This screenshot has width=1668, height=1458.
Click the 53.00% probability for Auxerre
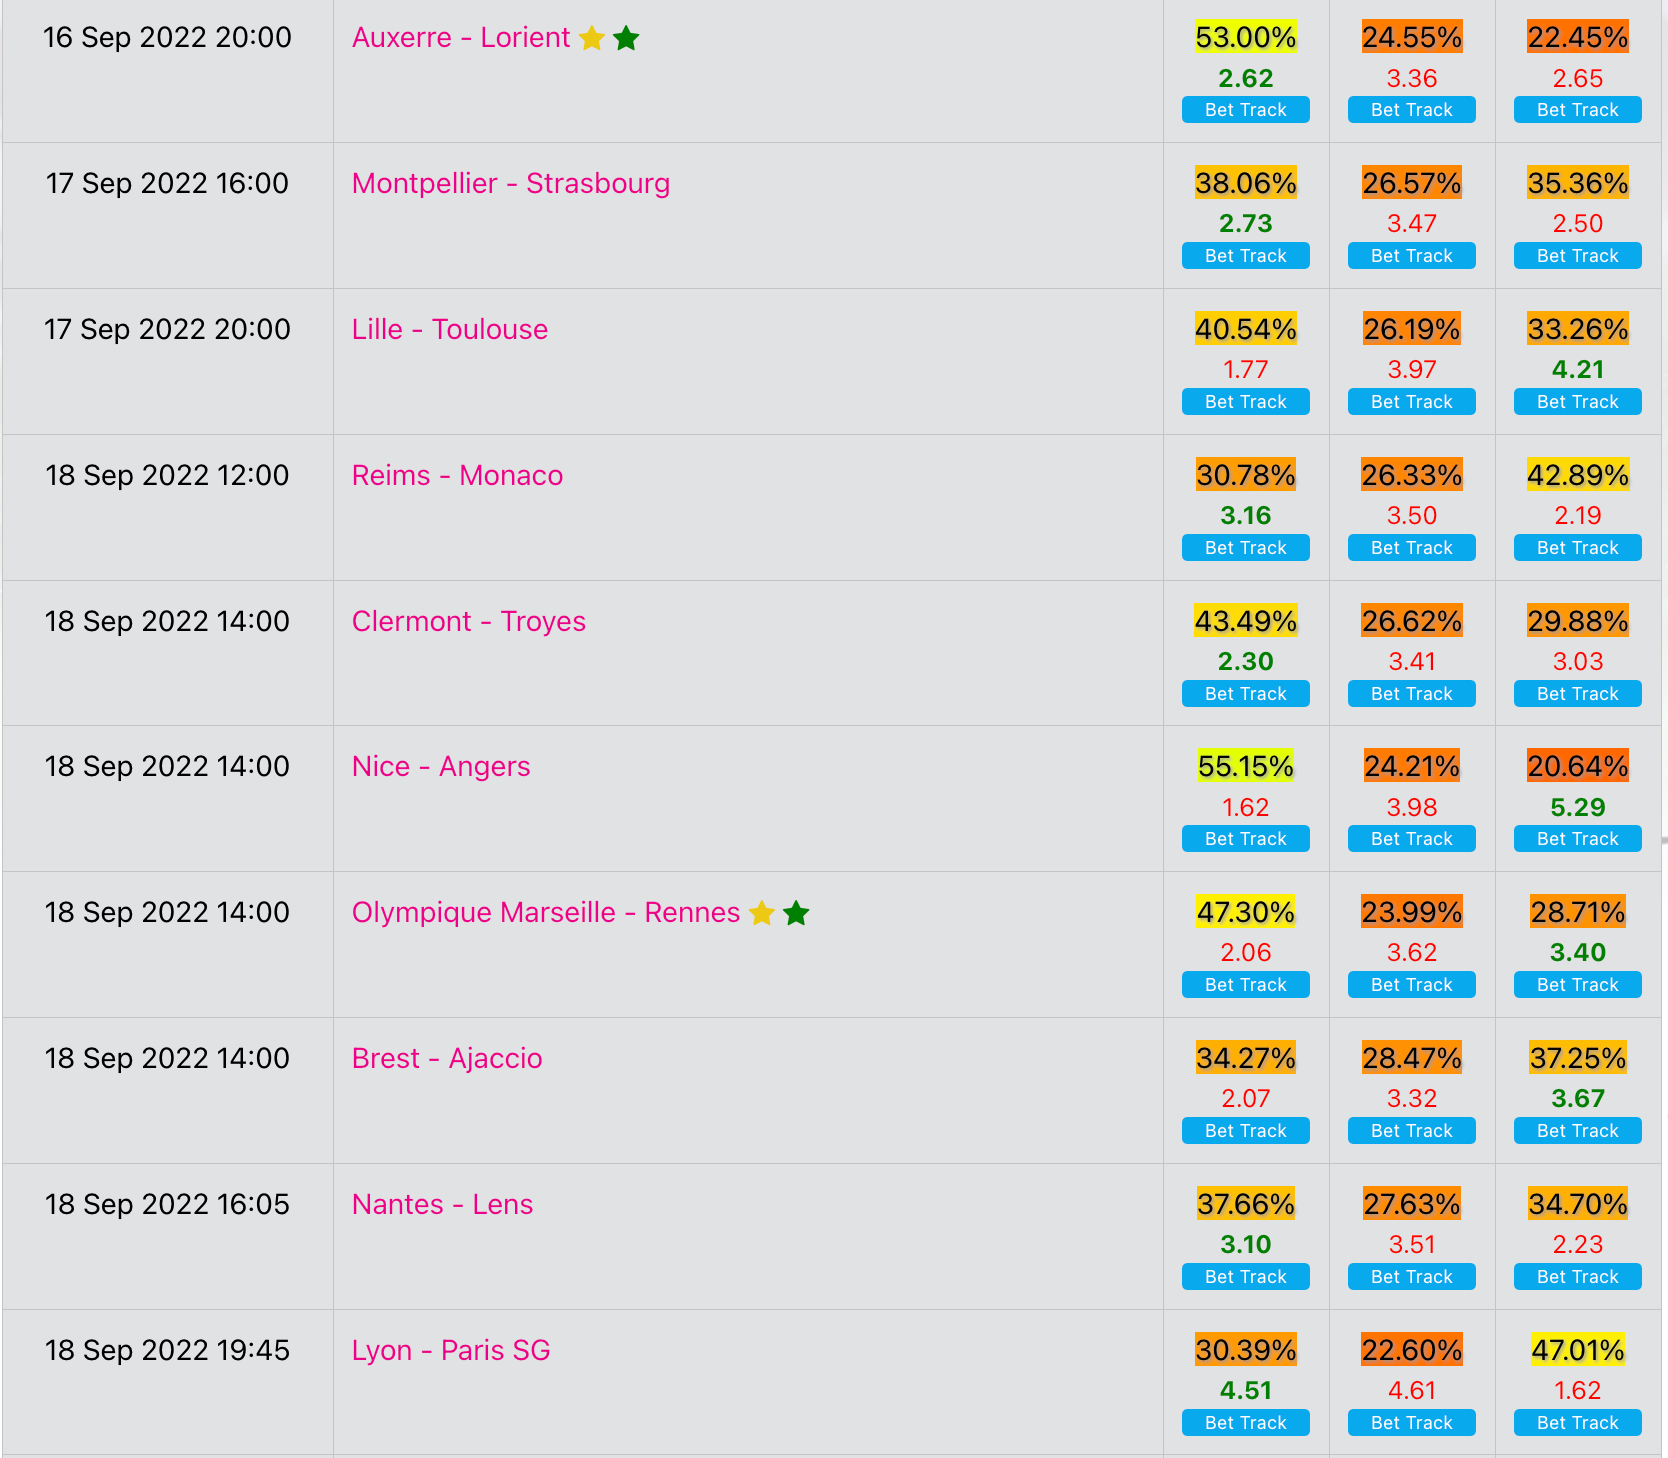click(x=1246, y=38)
